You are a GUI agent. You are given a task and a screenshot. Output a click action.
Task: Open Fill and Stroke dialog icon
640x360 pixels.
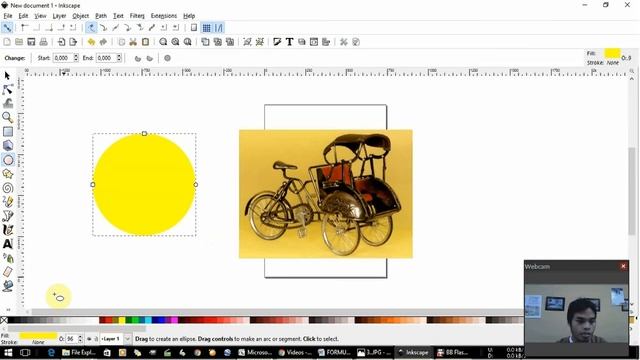277,42
